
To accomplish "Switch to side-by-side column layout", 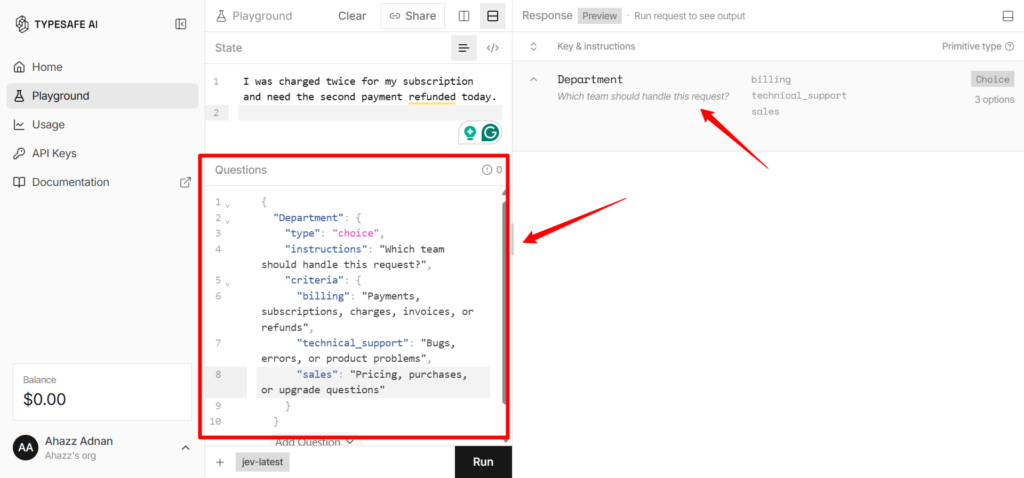I will coord(464,16).
